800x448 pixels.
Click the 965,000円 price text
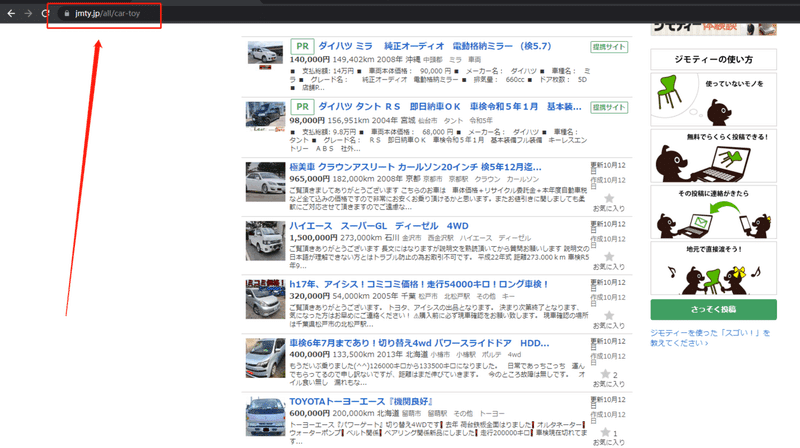tap(310, 179)
